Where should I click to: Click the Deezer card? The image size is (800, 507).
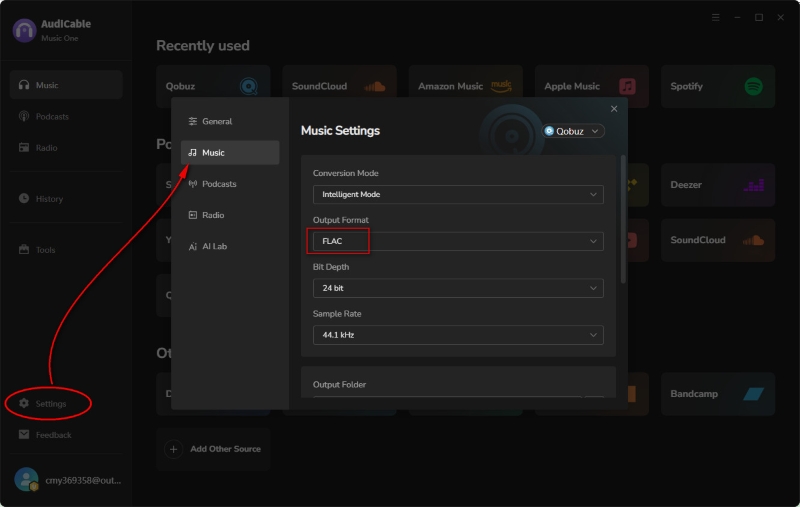pos(718,185)
